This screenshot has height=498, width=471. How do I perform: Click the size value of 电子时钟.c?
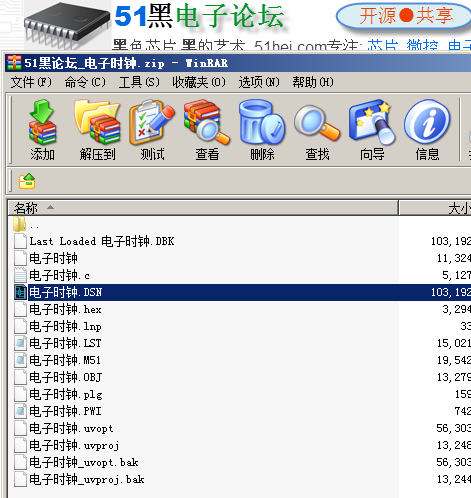pyautogui.click(x=456, y=275)
